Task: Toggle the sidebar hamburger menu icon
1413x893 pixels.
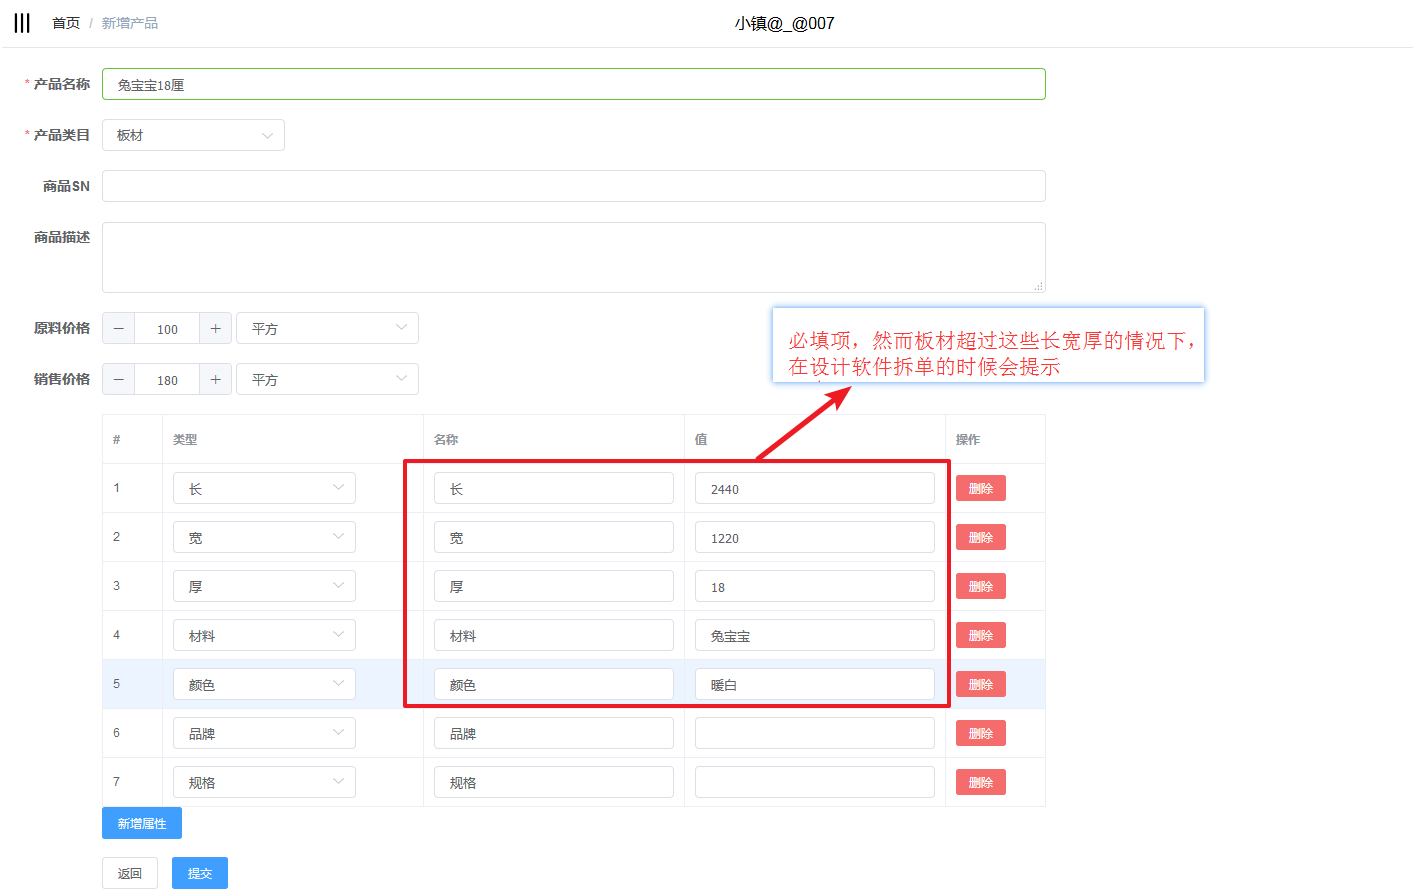Action: [x=22, y=23]
